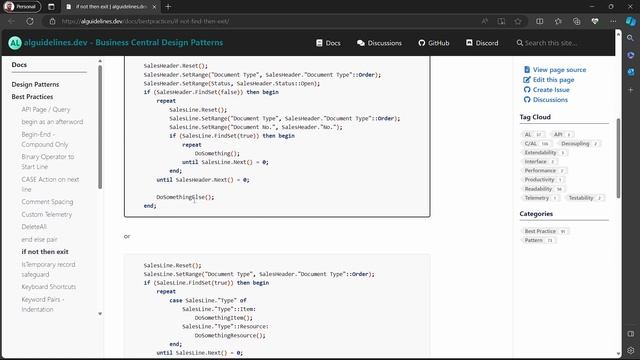Open 'IsTemporary record safeguard' doc
Viewport: 640px width, 360px height.
pyautogui.click(x=48, y=269)
